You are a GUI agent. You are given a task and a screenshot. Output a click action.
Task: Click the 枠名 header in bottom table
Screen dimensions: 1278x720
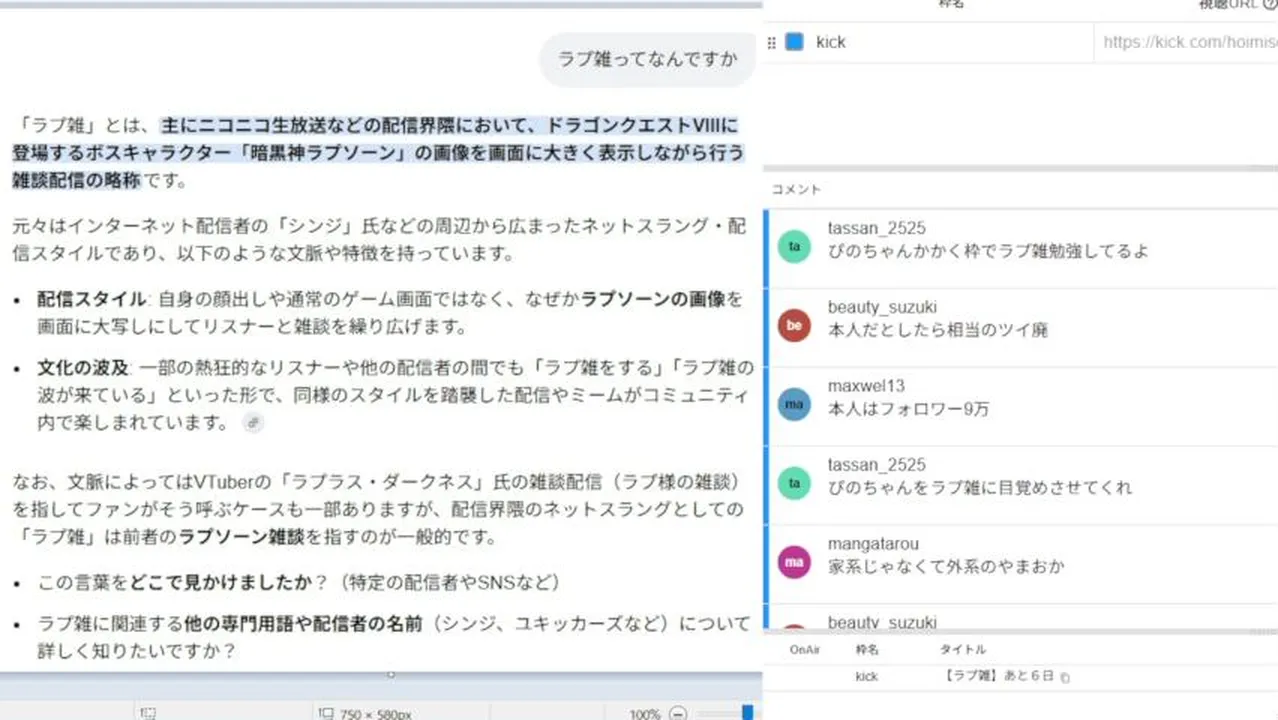tap(866, 650)
